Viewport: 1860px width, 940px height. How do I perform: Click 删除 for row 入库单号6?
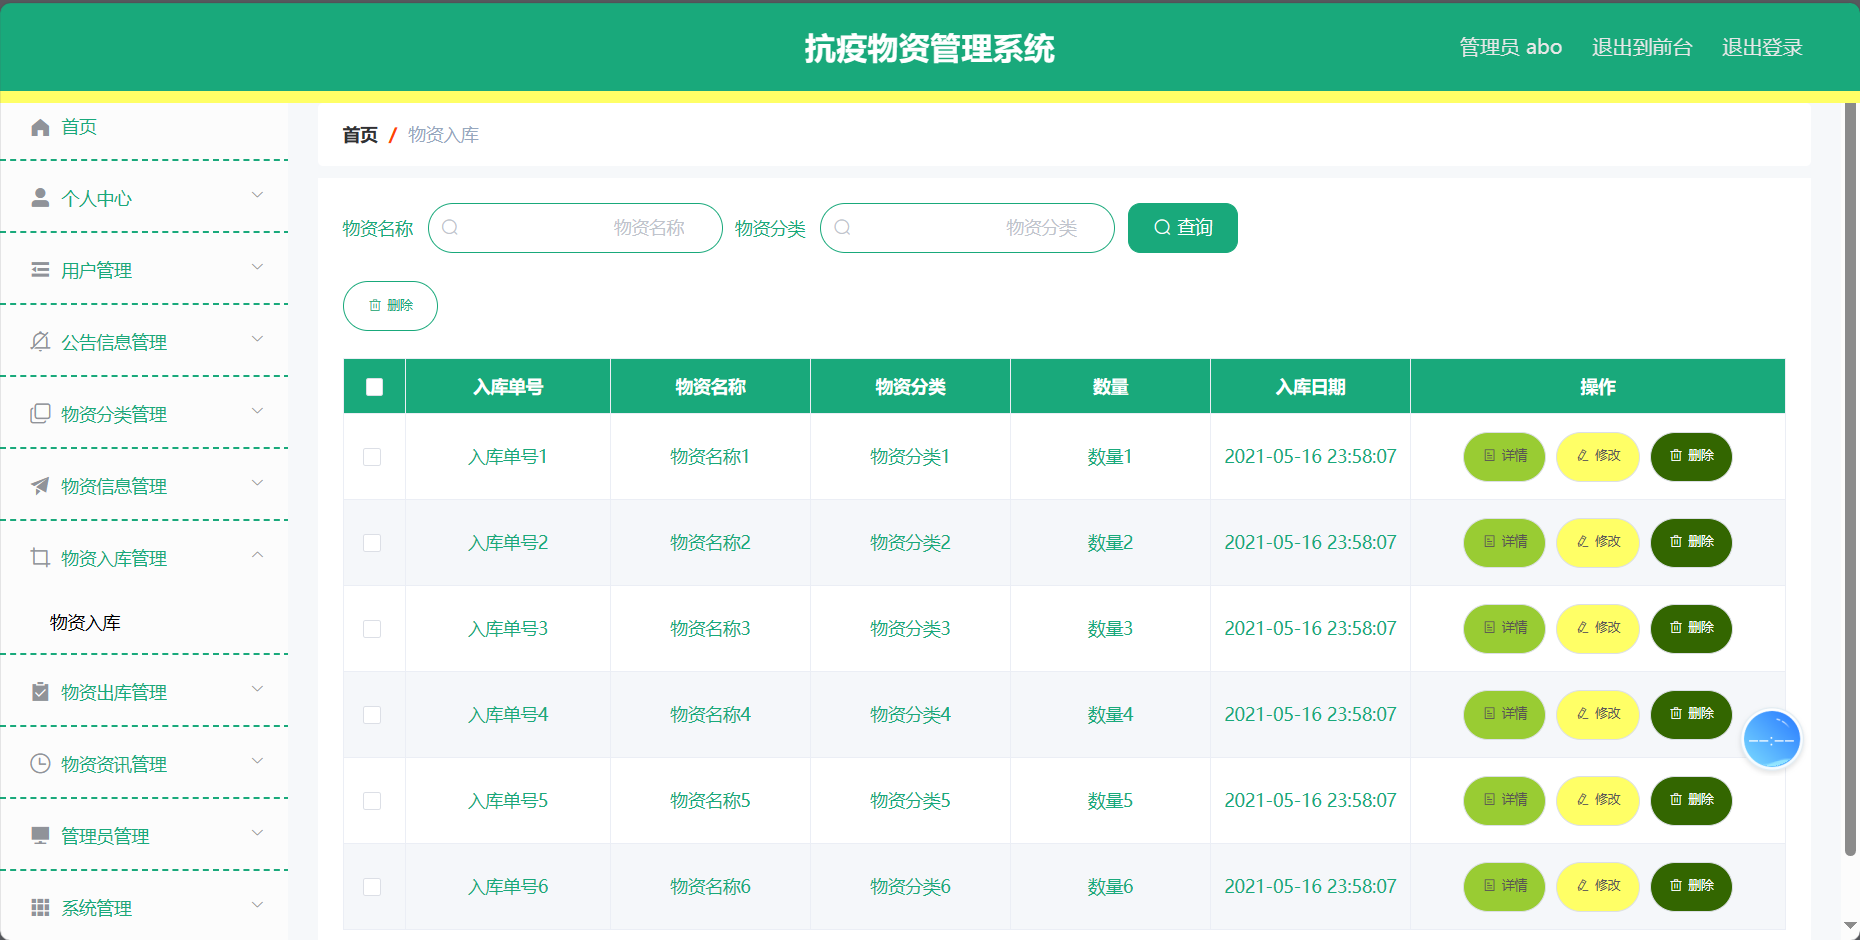pos(1691,887)
